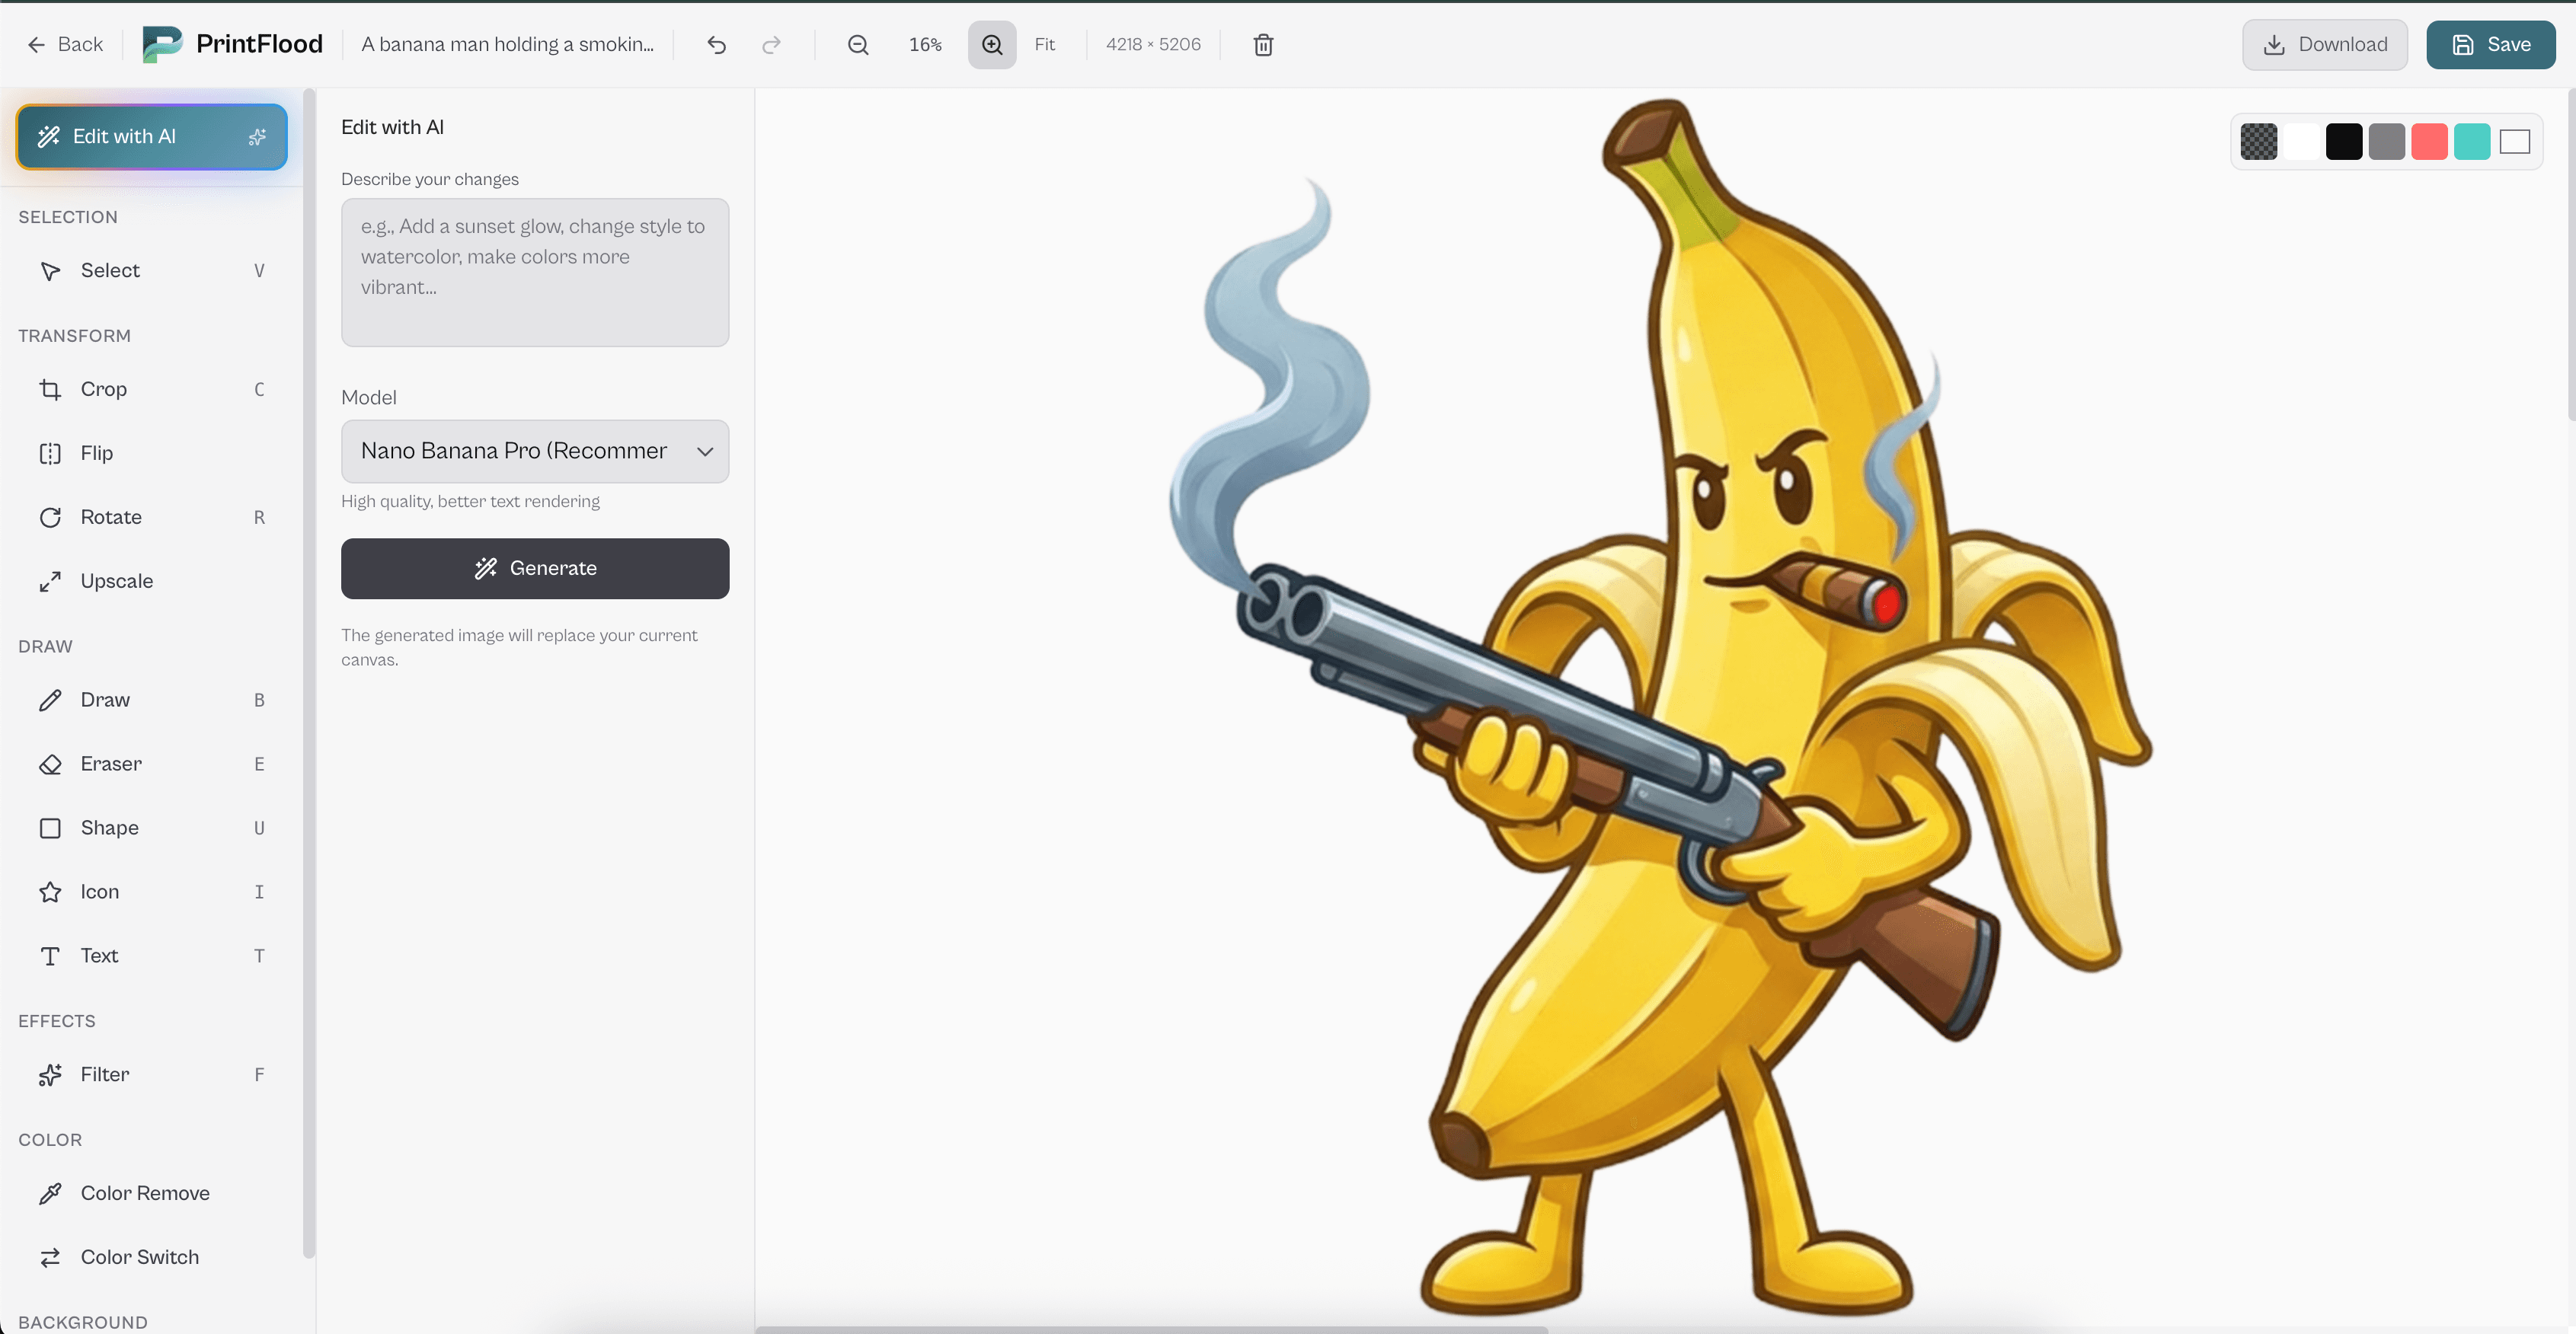Select the Flip tool
2576x1334 pixels.
[96, 452]
